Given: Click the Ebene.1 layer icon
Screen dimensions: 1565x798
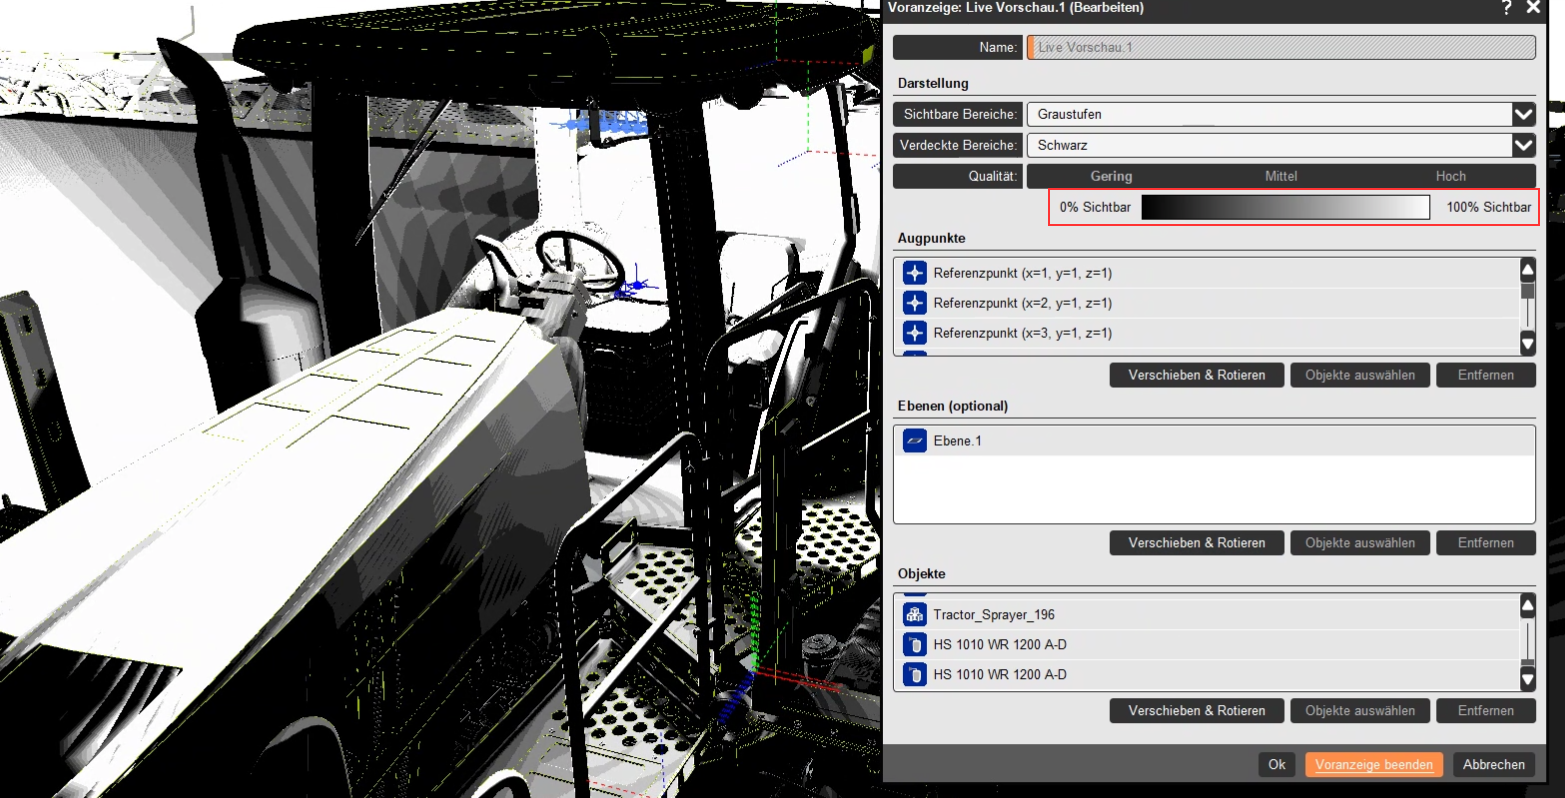Looking at the screenshot, I should tap(914, 440).
